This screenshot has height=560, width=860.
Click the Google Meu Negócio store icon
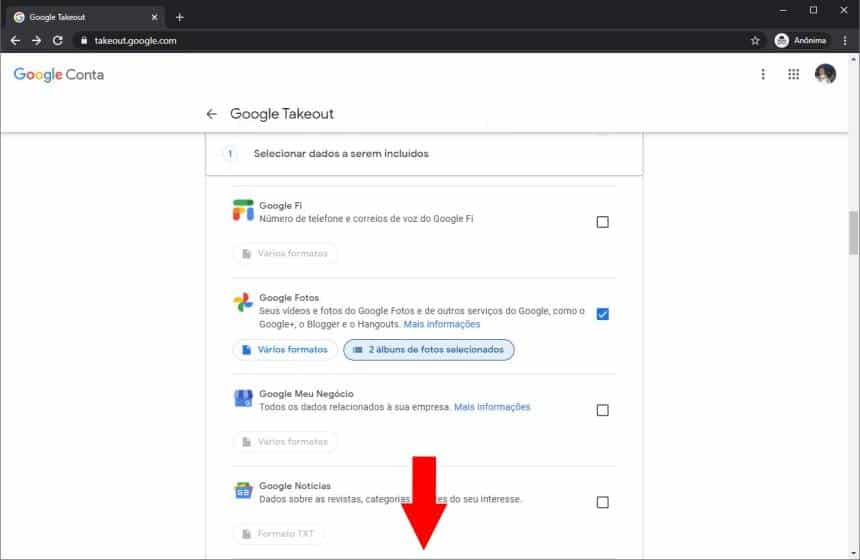click(243, 398)
